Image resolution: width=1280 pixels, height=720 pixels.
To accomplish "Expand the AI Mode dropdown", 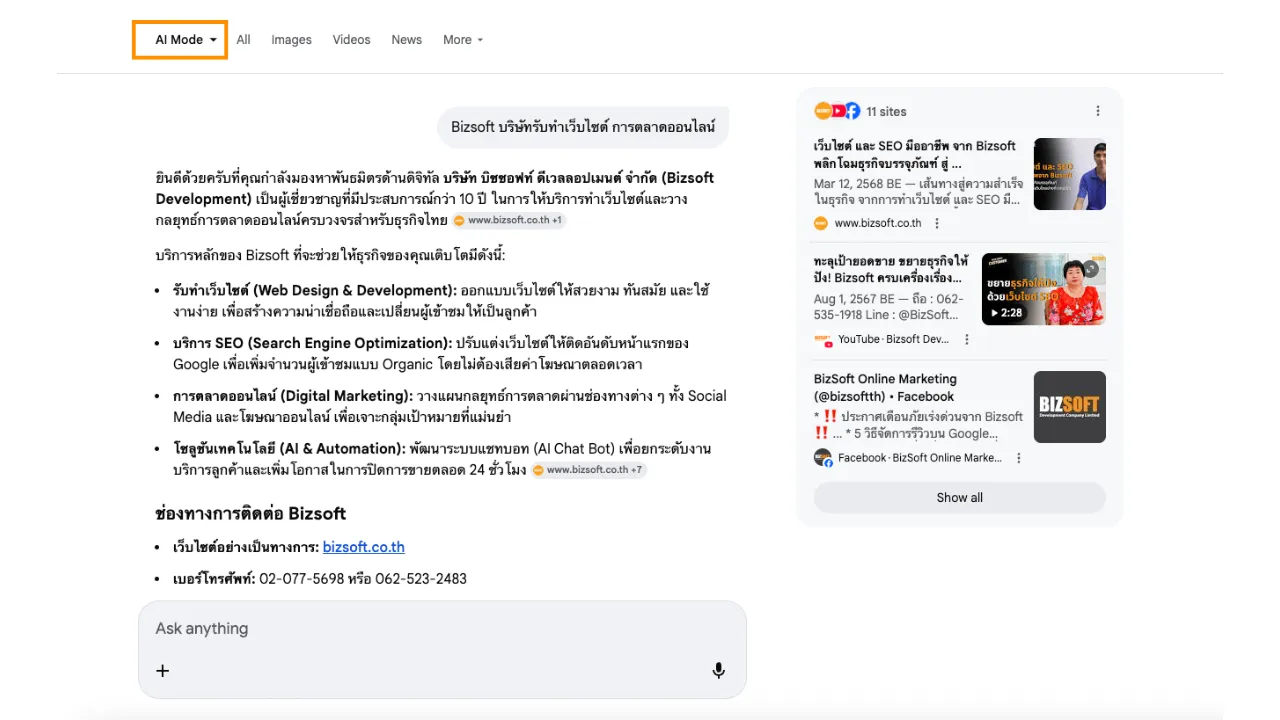I will [180, 40].
